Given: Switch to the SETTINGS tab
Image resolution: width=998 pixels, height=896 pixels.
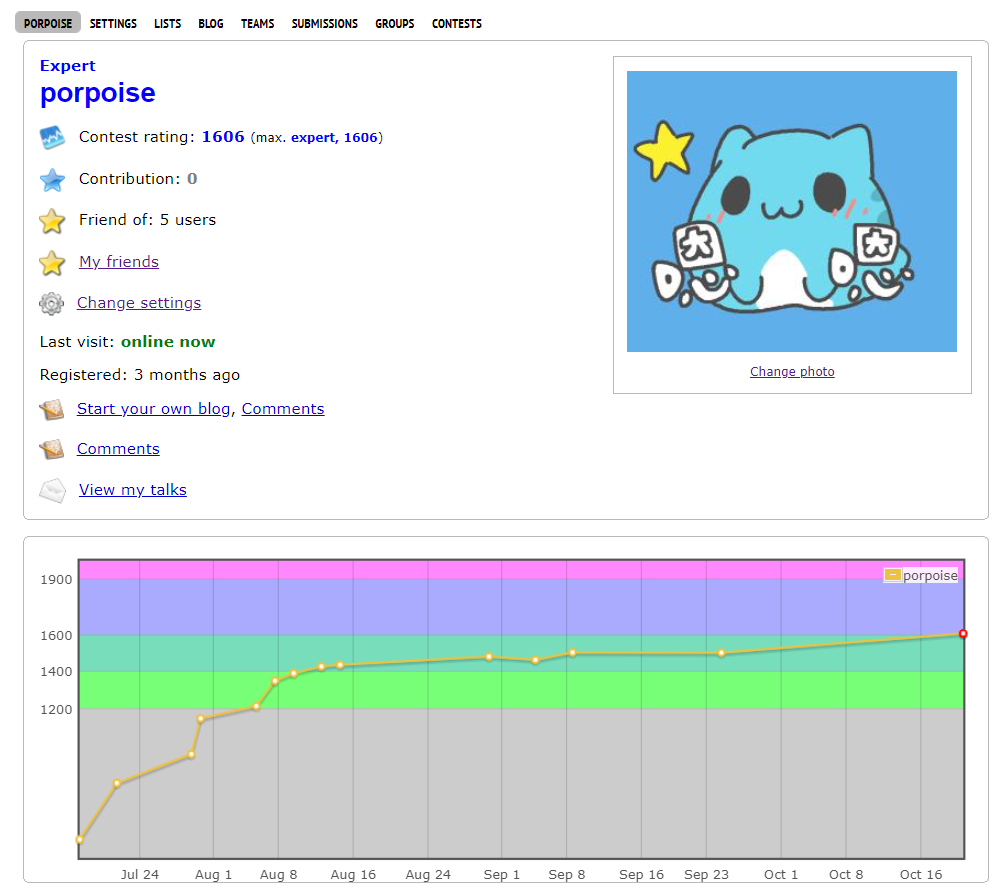Looking at the screenshot, I should tap(113, 24).
